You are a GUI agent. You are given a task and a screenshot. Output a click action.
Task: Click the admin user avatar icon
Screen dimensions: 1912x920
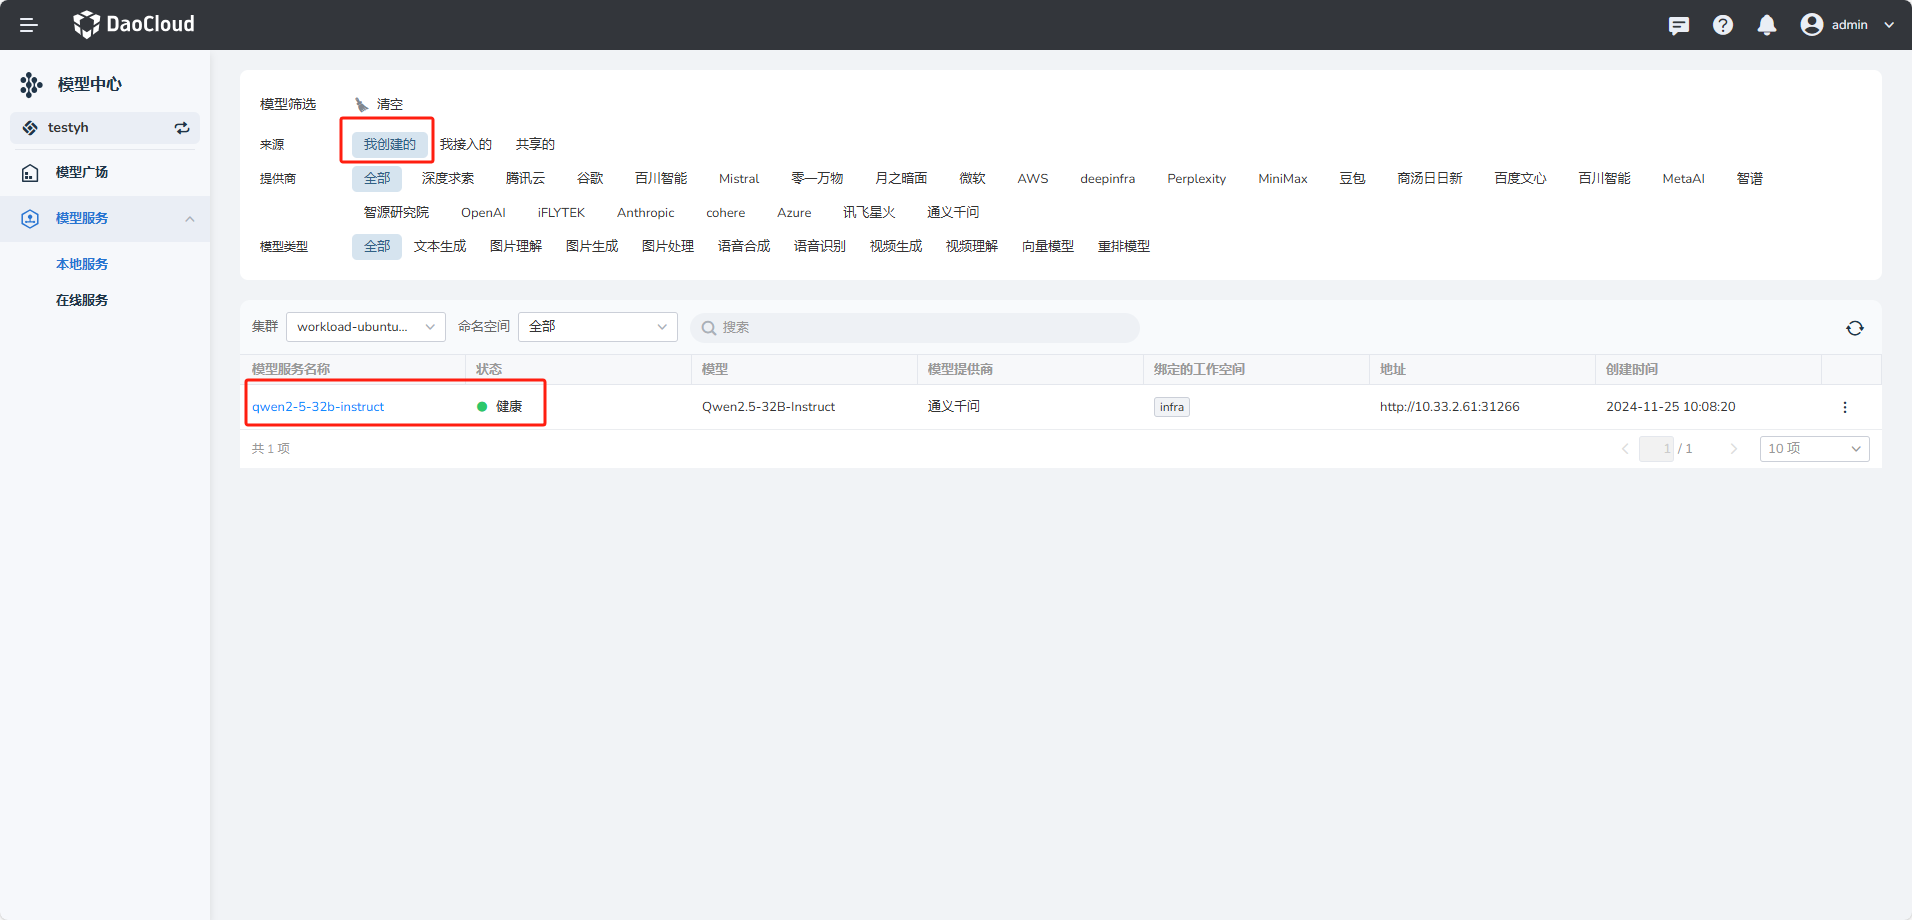pyautogui.click(x=1812, y=25)
